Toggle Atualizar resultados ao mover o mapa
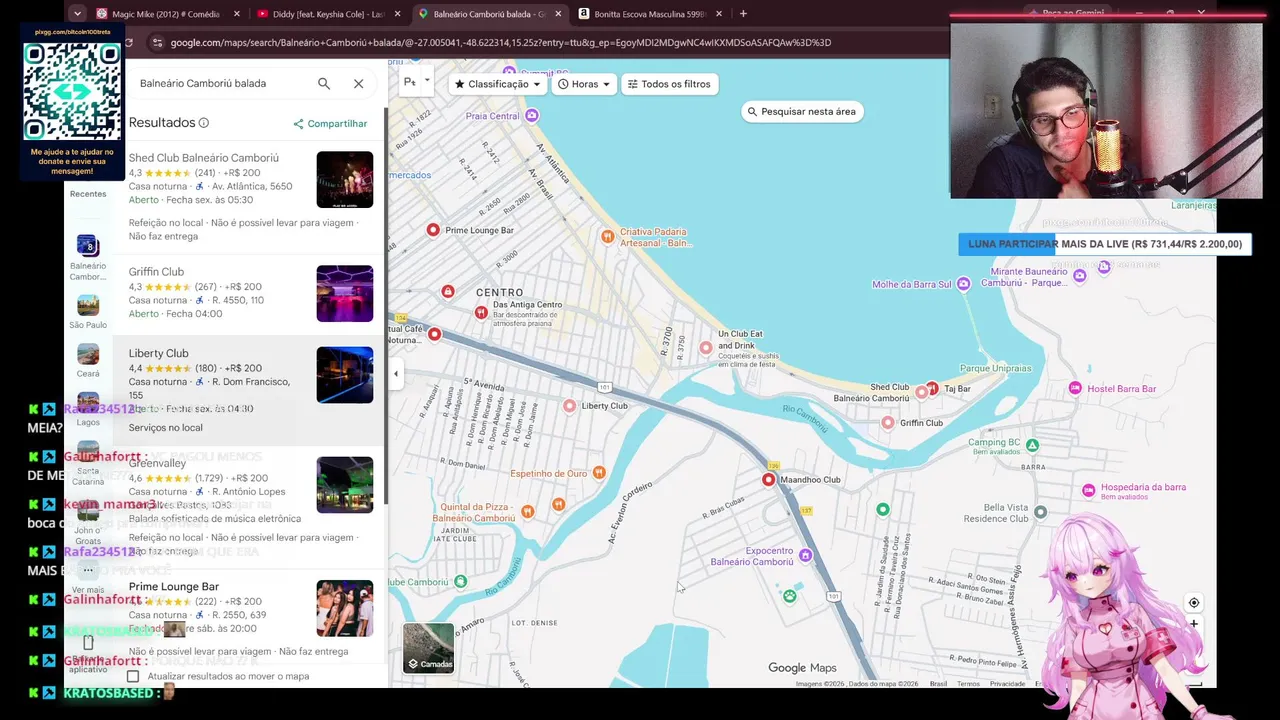The width and height of the screenshot is (1280, 720). (133, 676)
